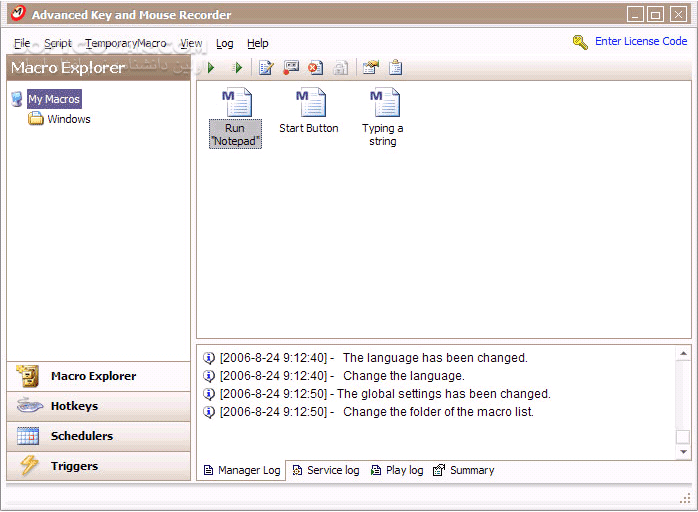Image resolution: width=698 pixels, height=512 pixels.
Task: Switch to the Manager Log tab
Action: tap(242, 470)
